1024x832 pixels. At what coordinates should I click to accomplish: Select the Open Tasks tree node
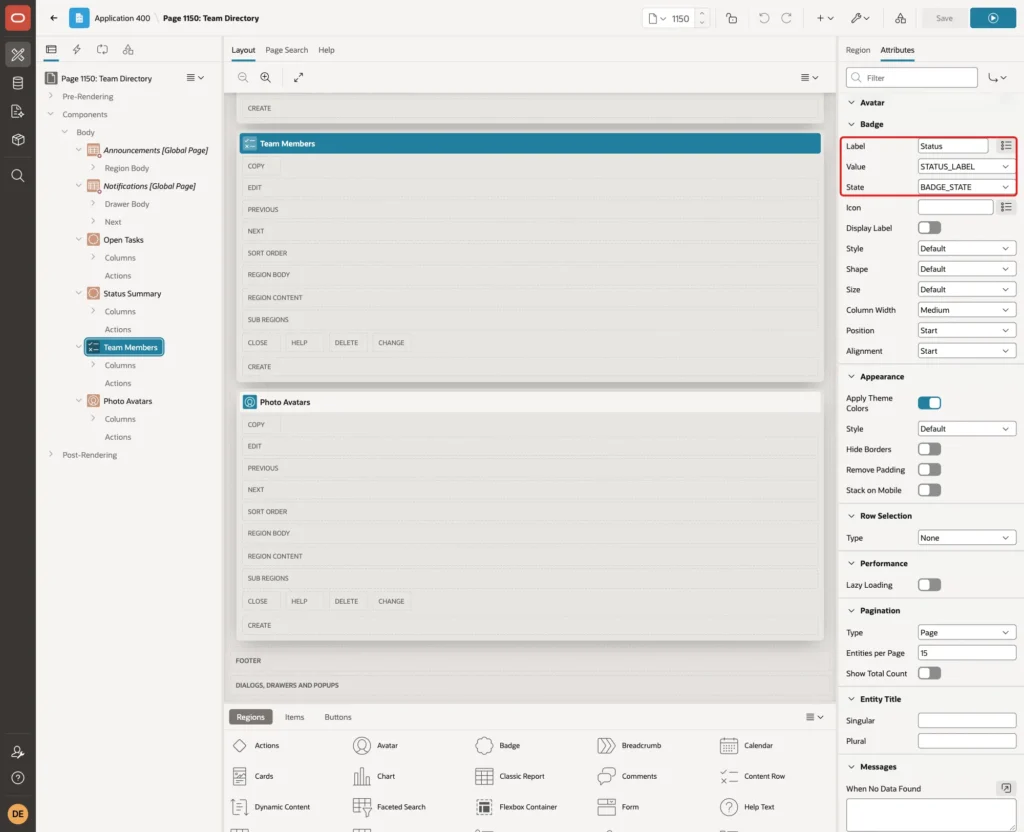[x=123, y=240]
